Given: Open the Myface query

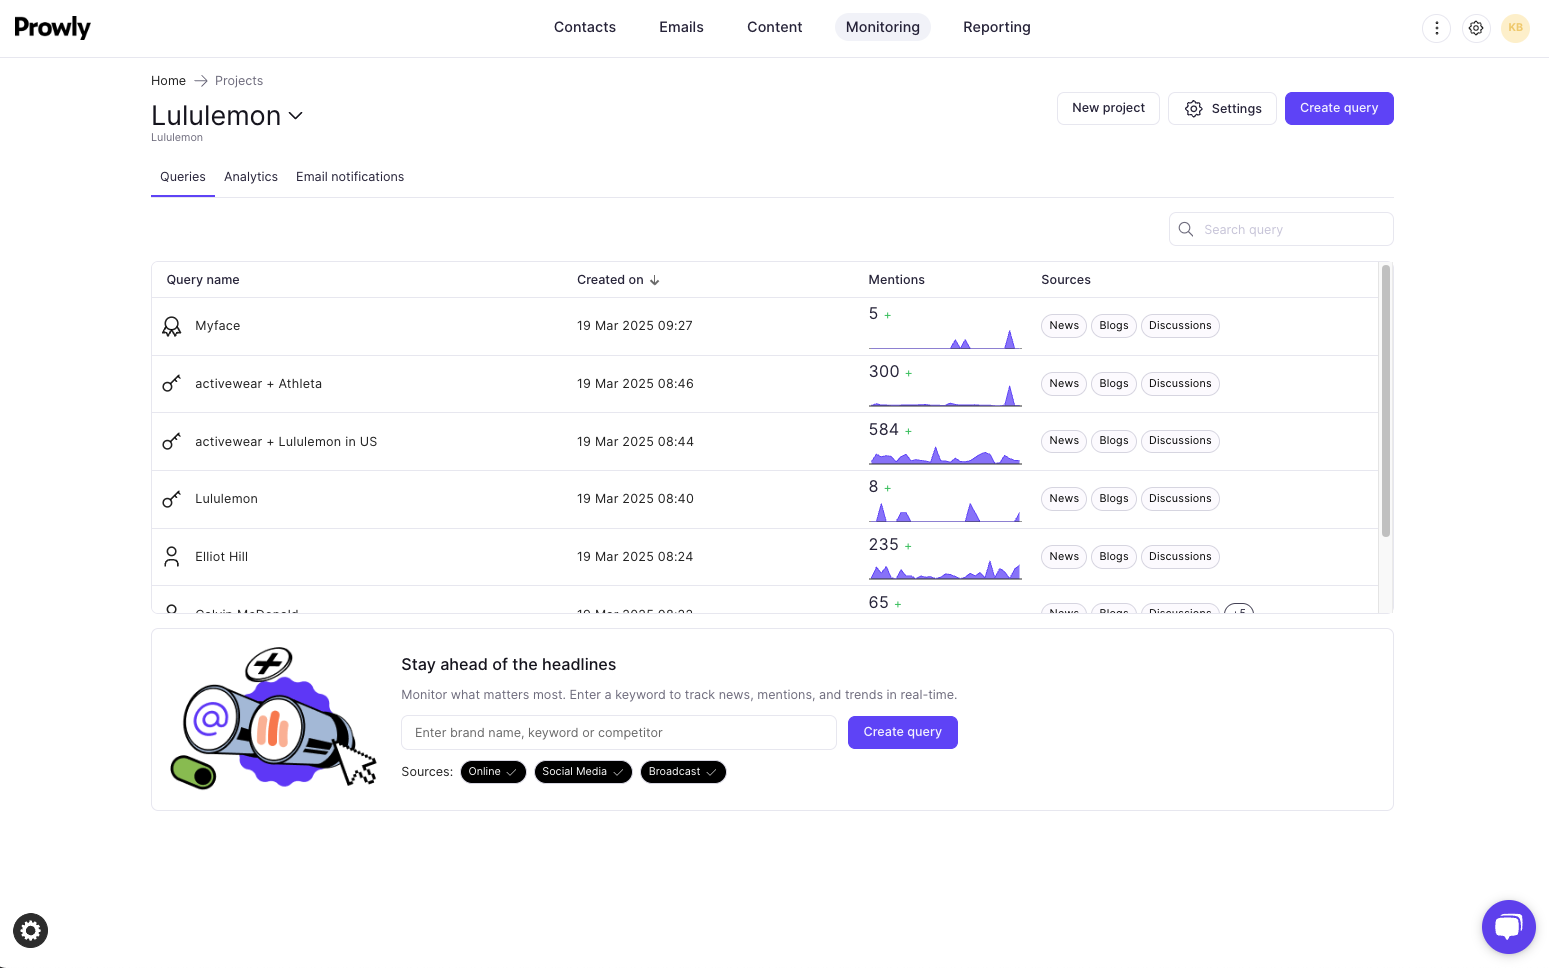Looking at the screenshot, I should point(218,326).
